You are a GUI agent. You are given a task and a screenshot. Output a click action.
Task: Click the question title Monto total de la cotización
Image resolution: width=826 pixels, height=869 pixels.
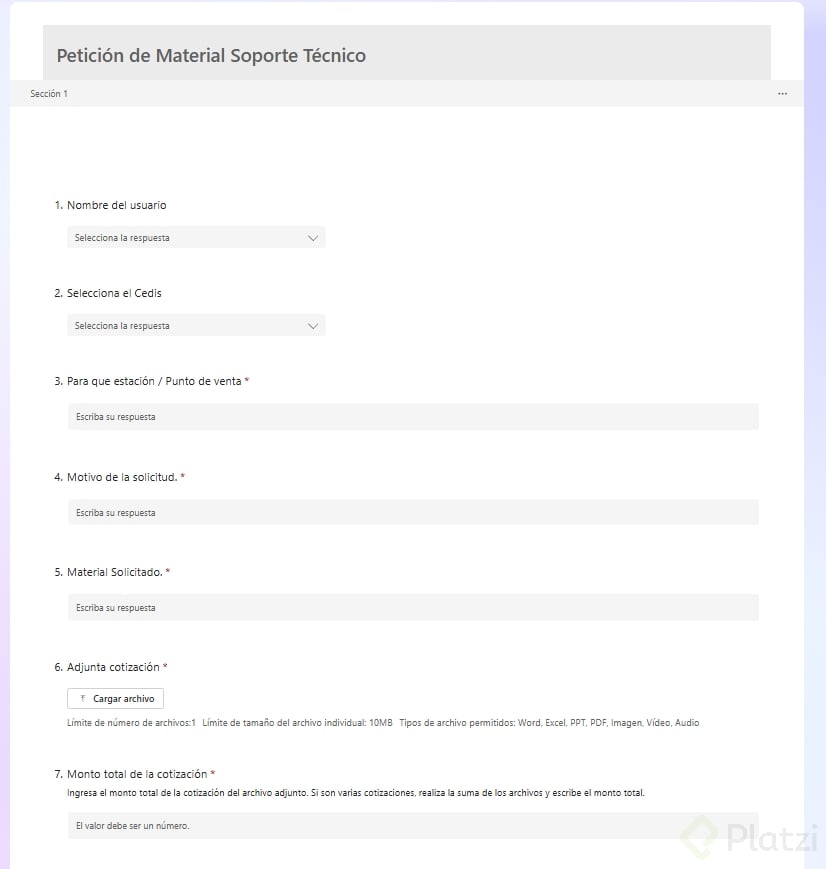pos(137,774)
